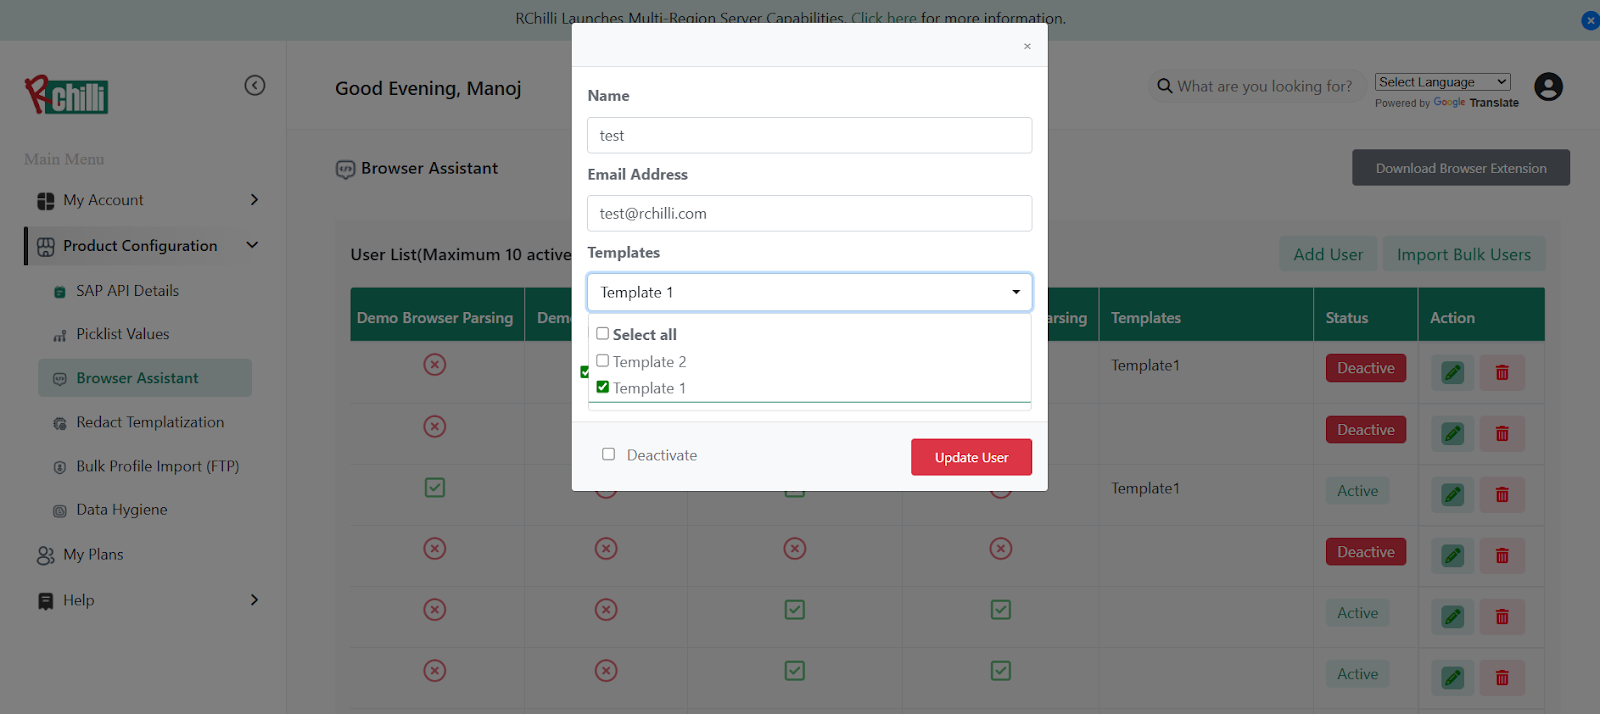The height and width of the screenshot is (714, 1600).
Task: Open Redact Templatization menu item
Action: 150,422
